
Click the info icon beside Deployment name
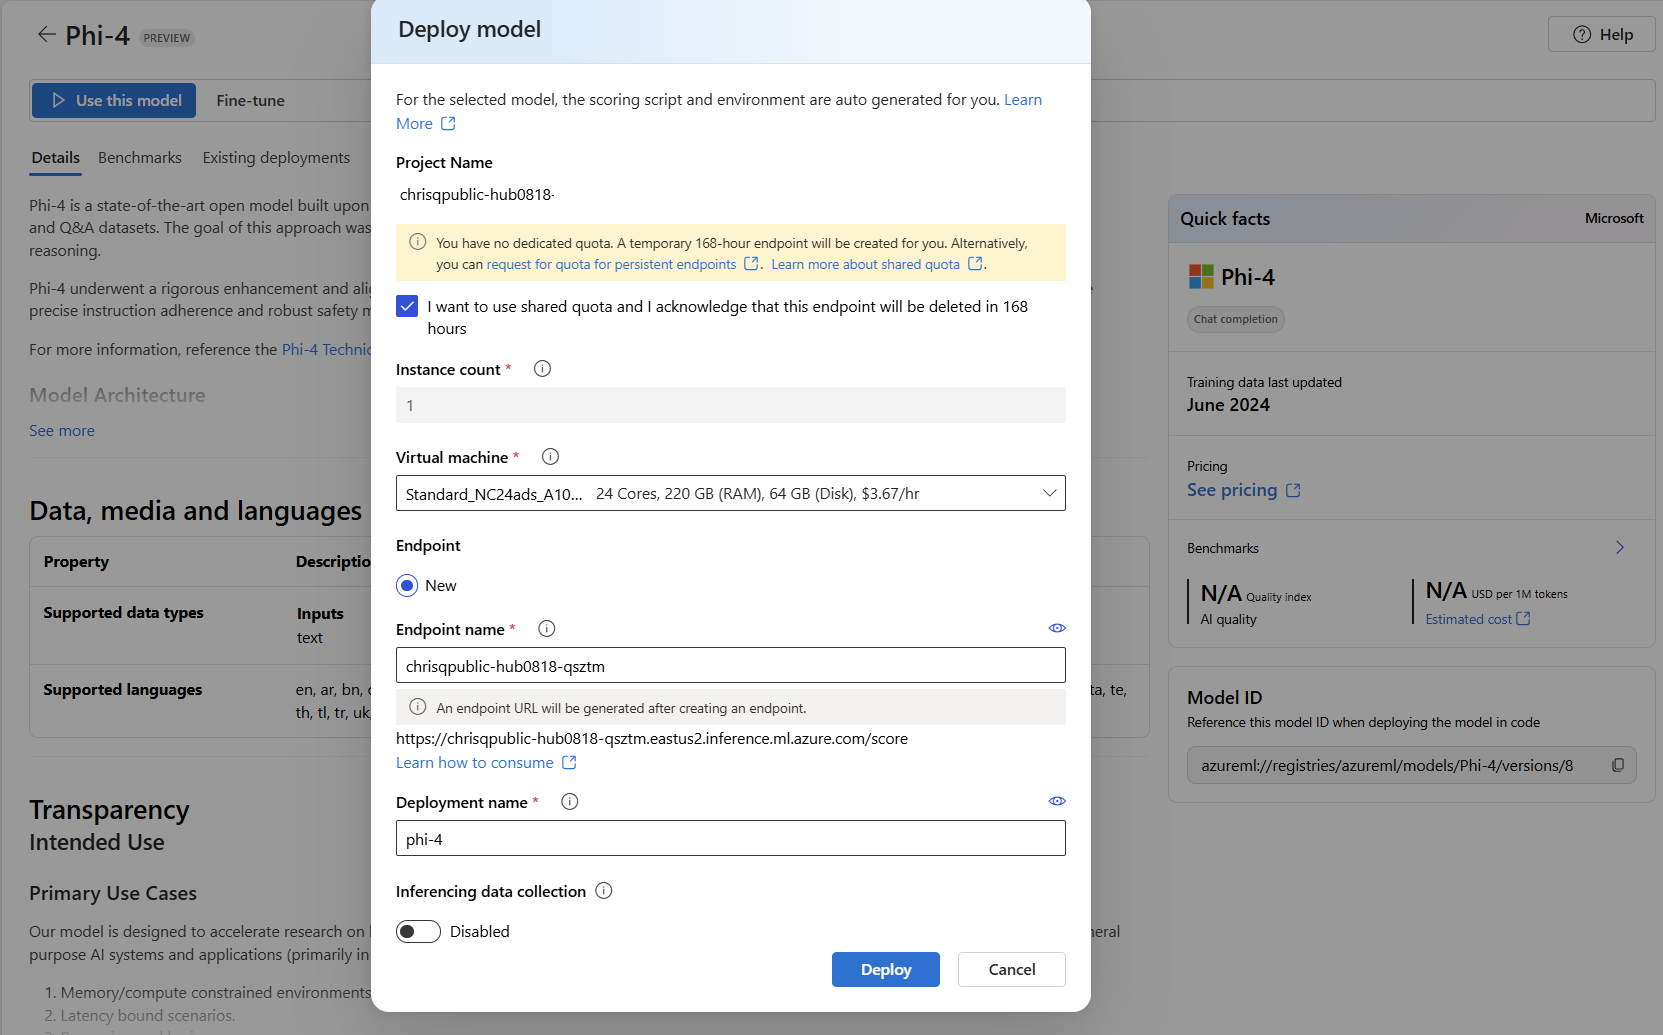(570, 801)
